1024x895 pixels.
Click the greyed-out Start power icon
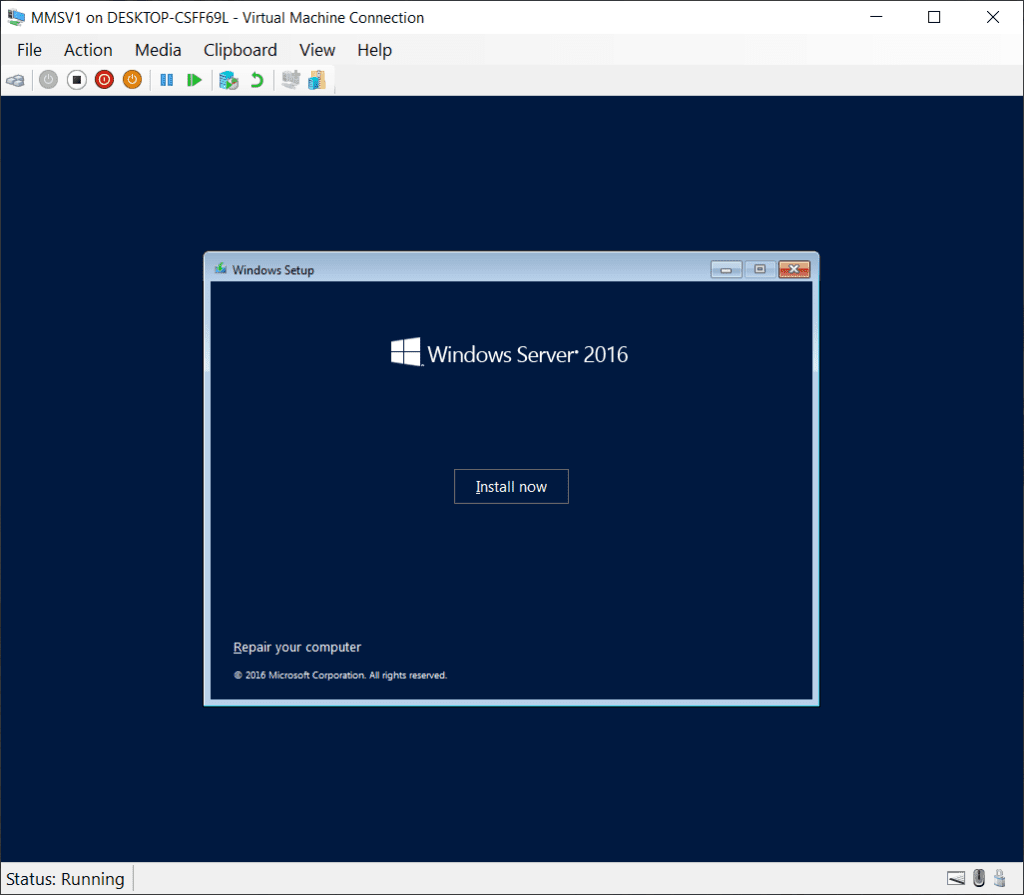pos(48,80)
